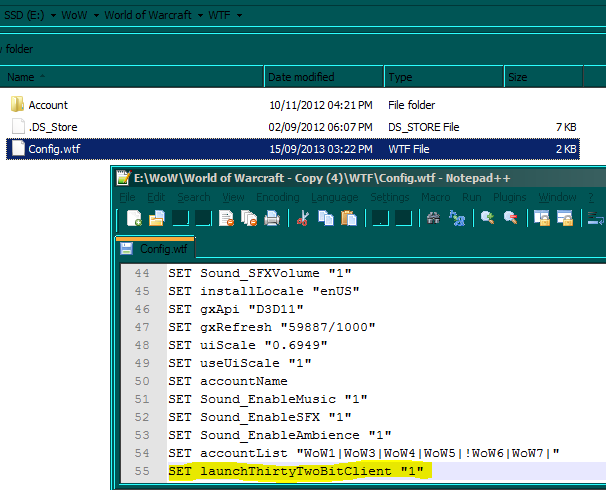Click the Cut scissors icon

tap(303, 218)
